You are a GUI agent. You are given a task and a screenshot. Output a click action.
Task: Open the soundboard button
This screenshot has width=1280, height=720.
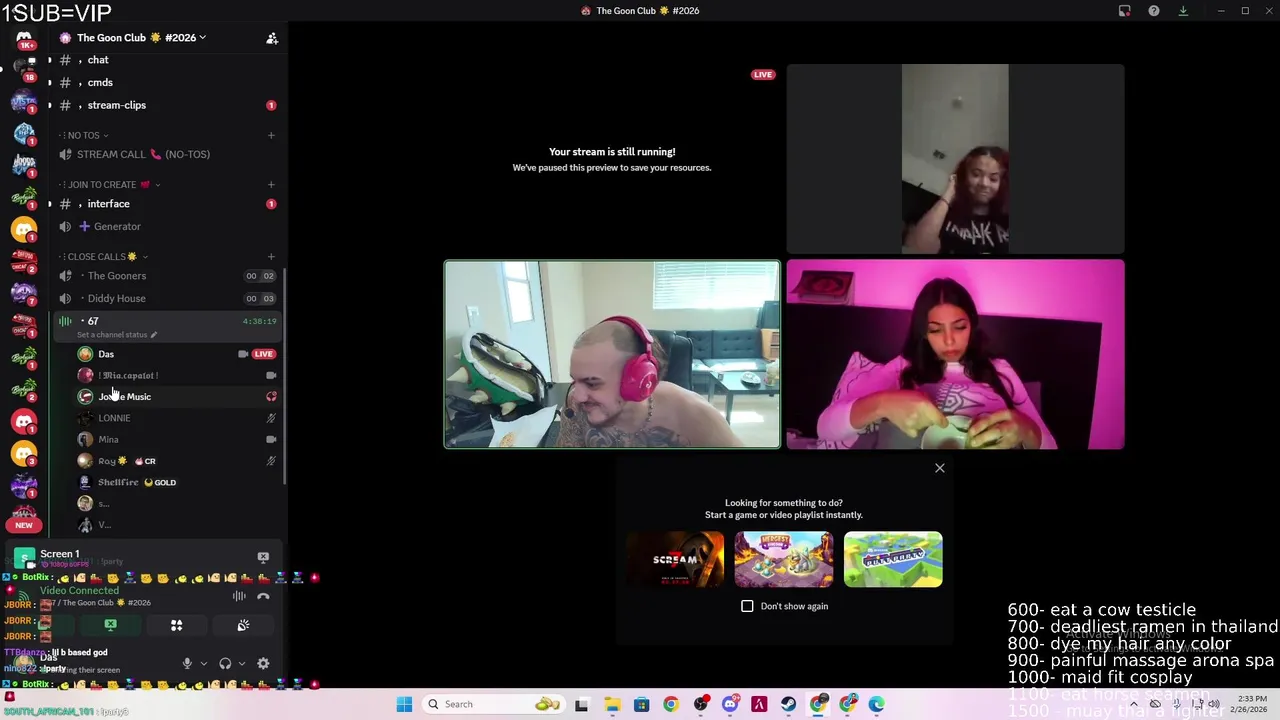click(243, 625)
